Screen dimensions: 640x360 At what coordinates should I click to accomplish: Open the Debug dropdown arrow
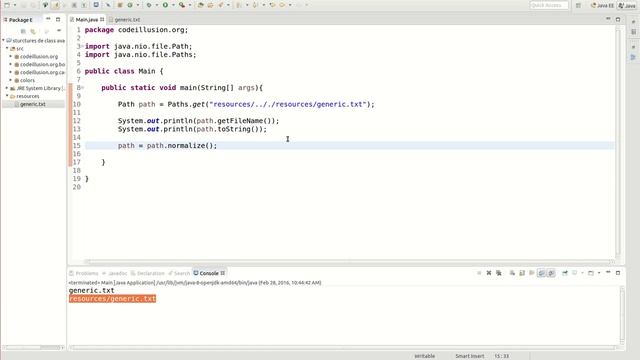click(x=157, y=5)
